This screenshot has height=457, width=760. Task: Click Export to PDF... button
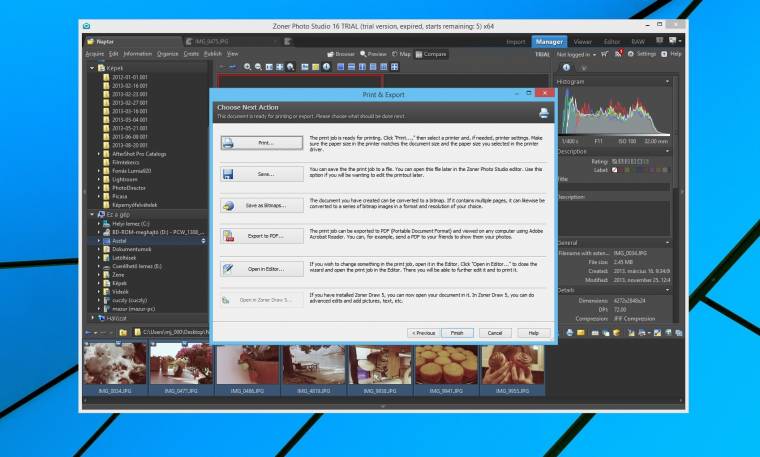(x=262, y=236)
